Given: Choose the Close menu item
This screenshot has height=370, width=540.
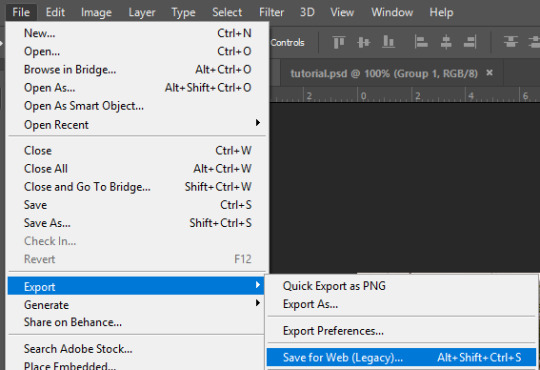Looking at the screenshot, I should tap(137, 151).
